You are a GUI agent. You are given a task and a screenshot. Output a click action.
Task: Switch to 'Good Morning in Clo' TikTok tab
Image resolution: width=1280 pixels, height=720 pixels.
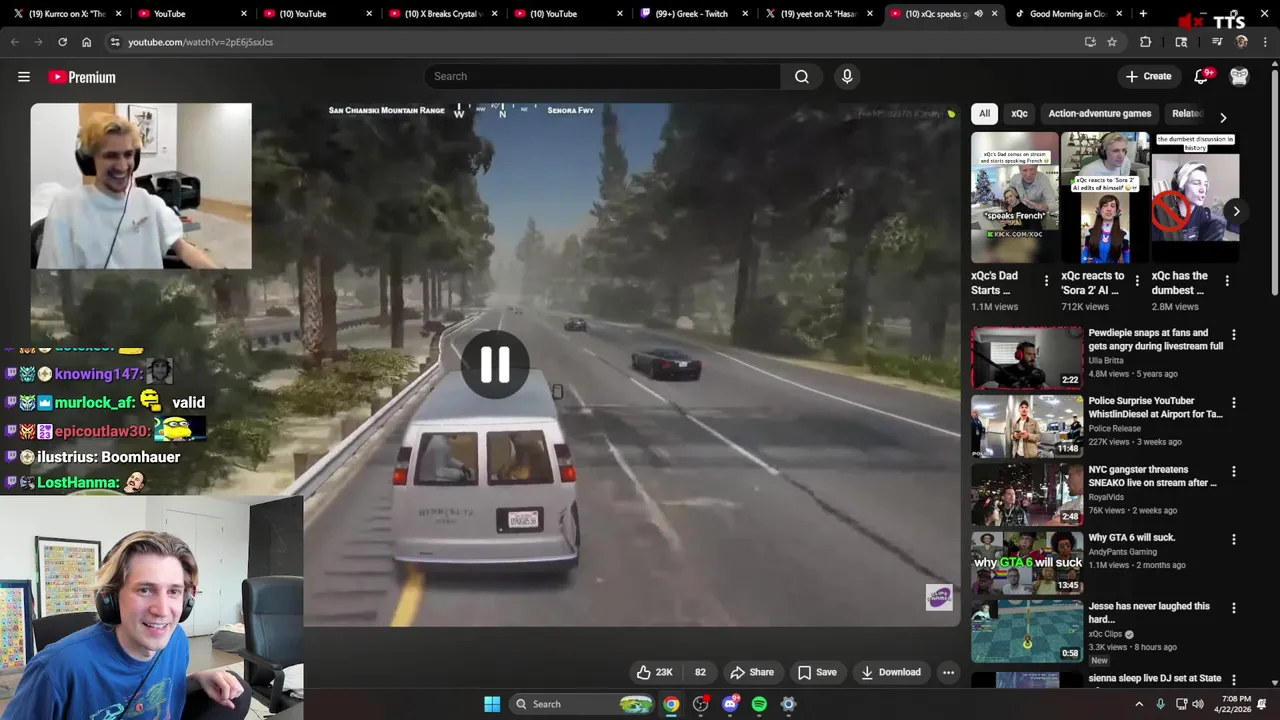(1068, 14)
